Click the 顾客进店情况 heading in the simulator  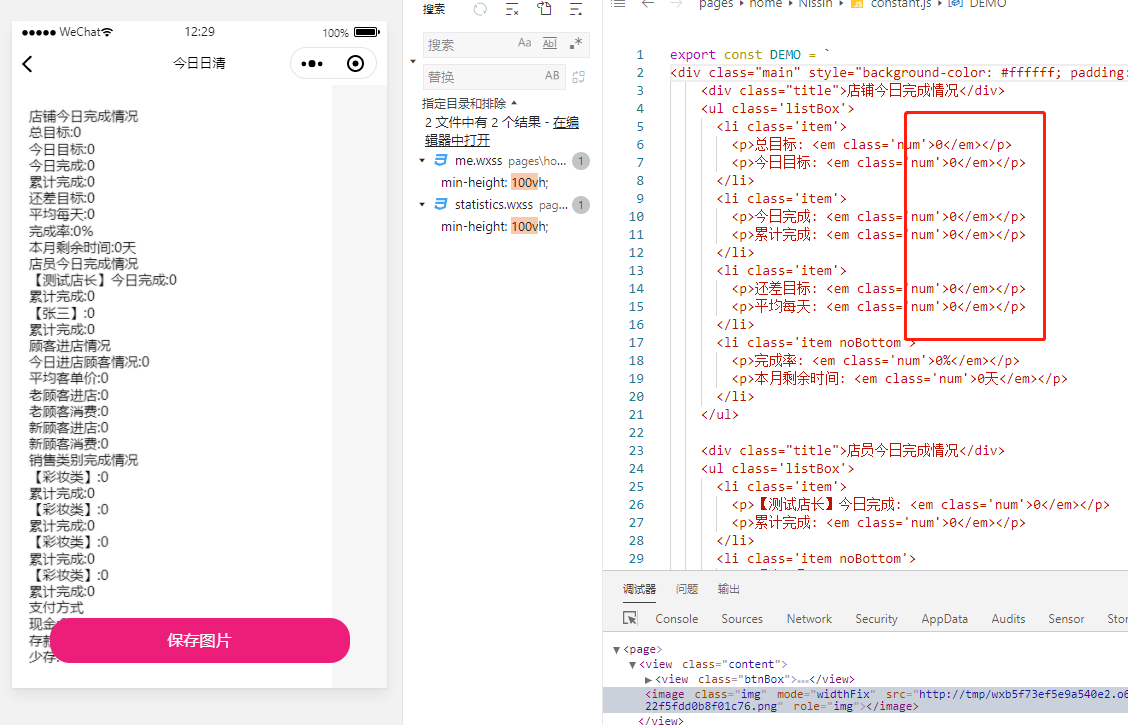pos(70,346)
